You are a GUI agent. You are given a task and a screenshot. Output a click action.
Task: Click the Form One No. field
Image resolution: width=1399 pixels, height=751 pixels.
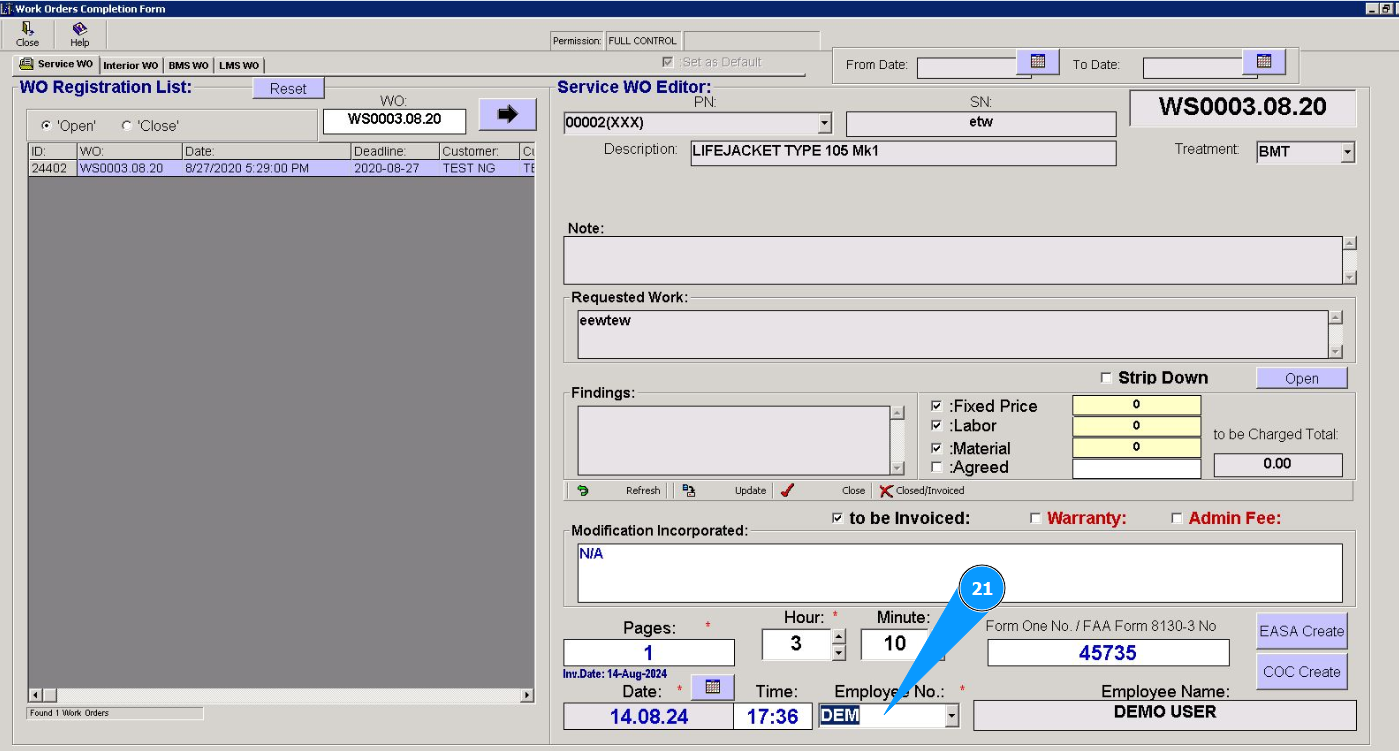tap(1108, 653)
